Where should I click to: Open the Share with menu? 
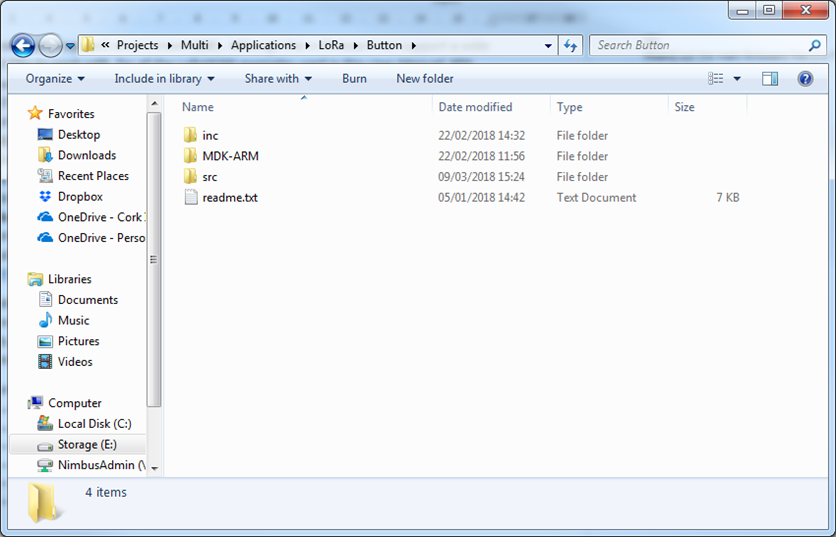pyautogui.click(x=278, y=79)
